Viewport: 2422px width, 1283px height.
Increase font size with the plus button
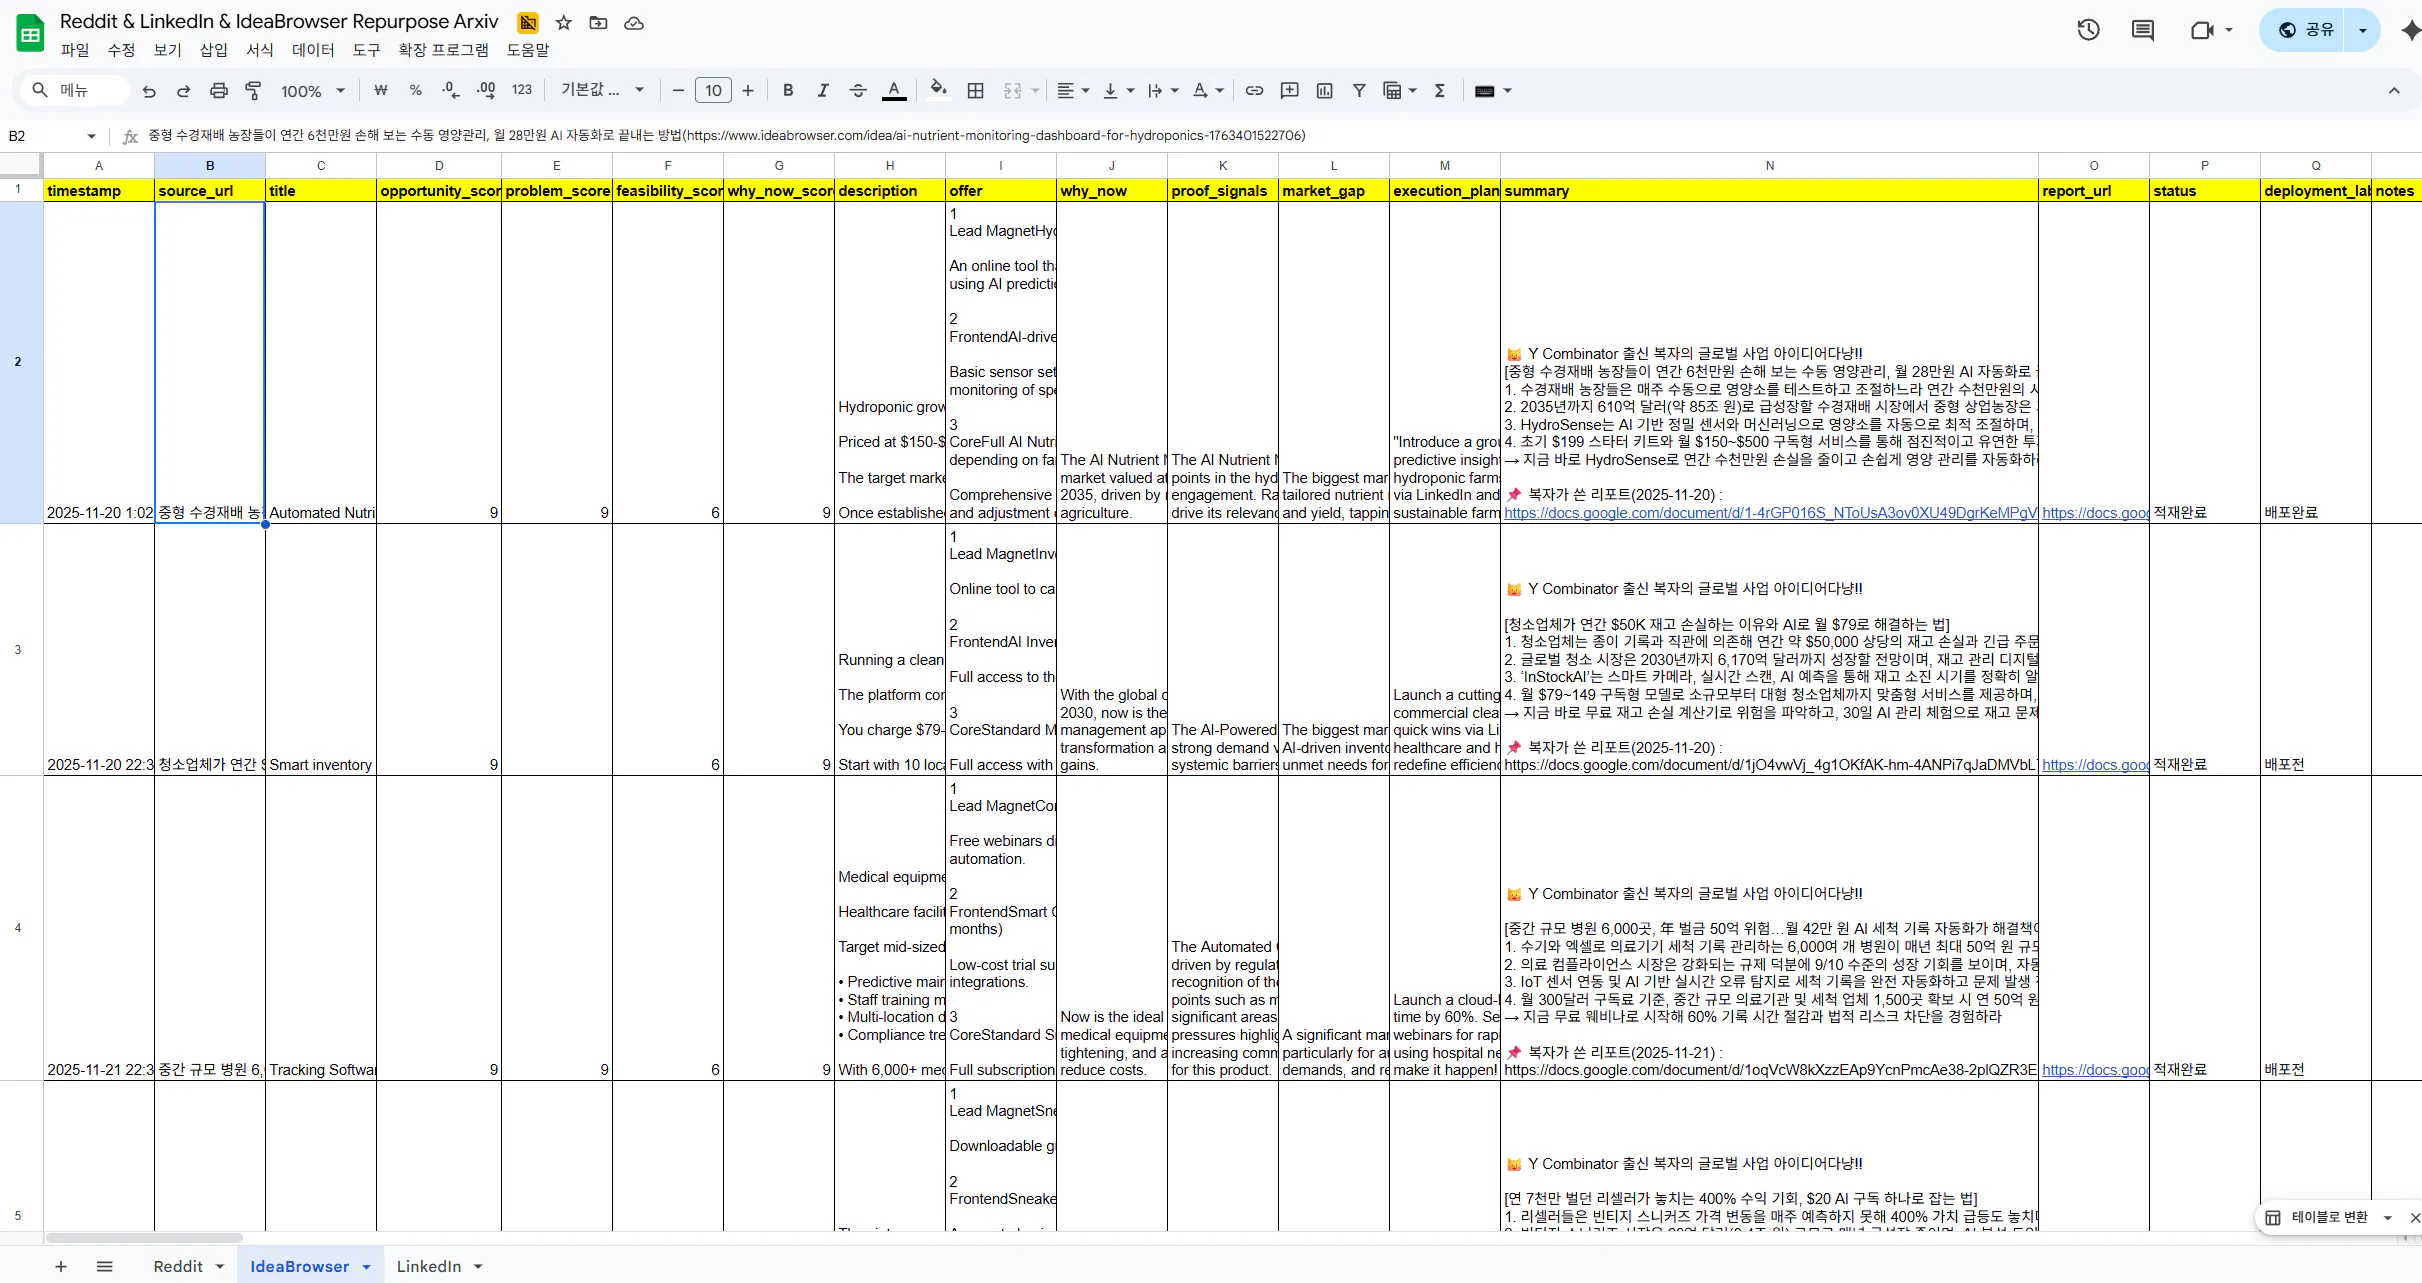tap(748, 91)
